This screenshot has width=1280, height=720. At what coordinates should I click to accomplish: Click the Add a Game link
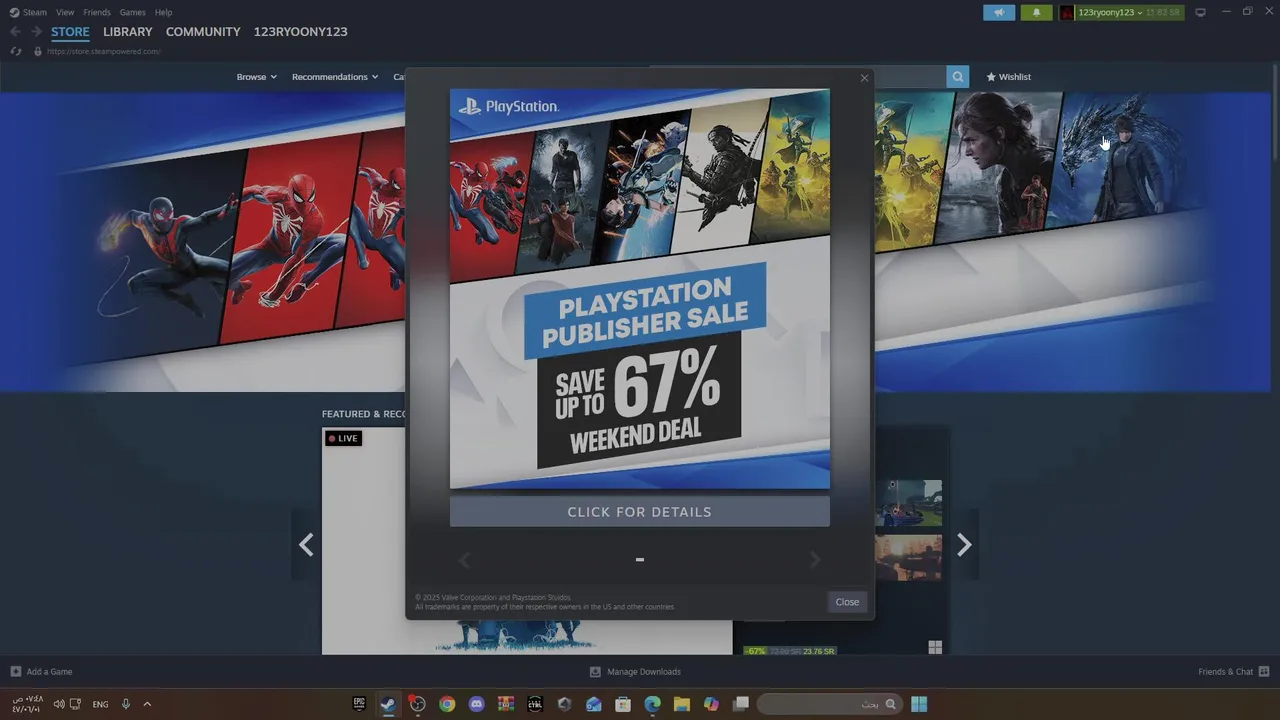pos(49,672)
